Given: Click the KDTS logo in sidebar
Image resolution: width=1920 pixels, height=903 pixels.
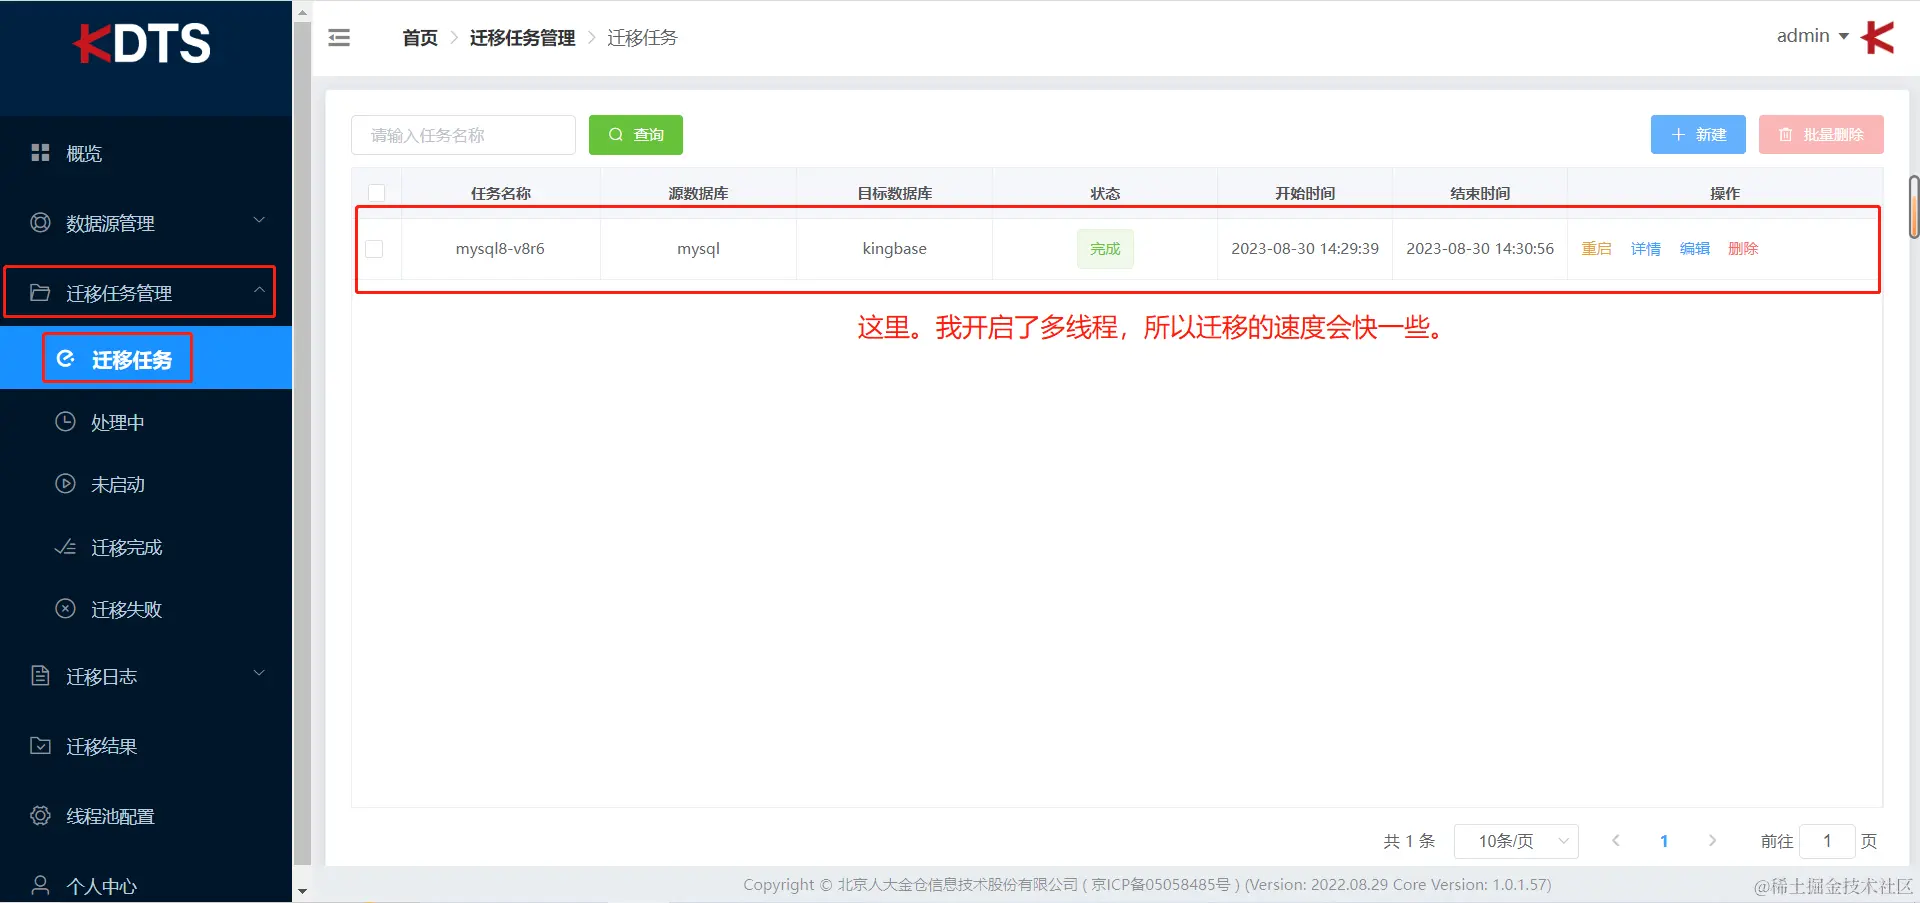Looking at the screenshot, I should [142, 43].
